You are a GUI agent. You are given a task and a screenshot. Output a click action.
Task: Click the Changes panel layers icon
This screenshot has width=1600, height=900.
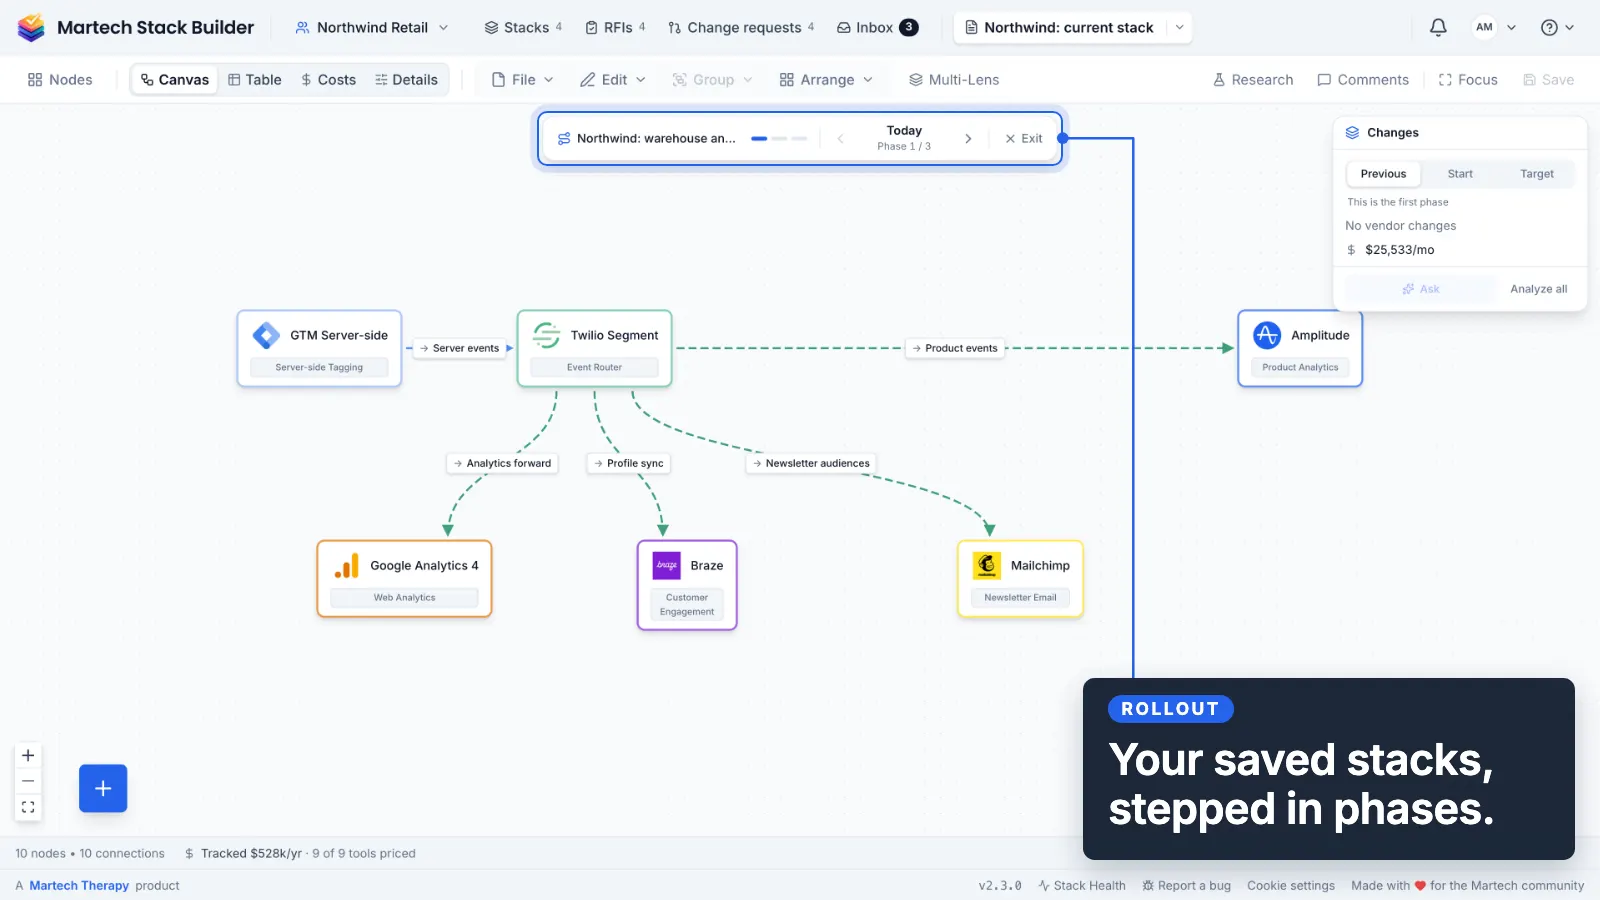[x=1352, y=132]
